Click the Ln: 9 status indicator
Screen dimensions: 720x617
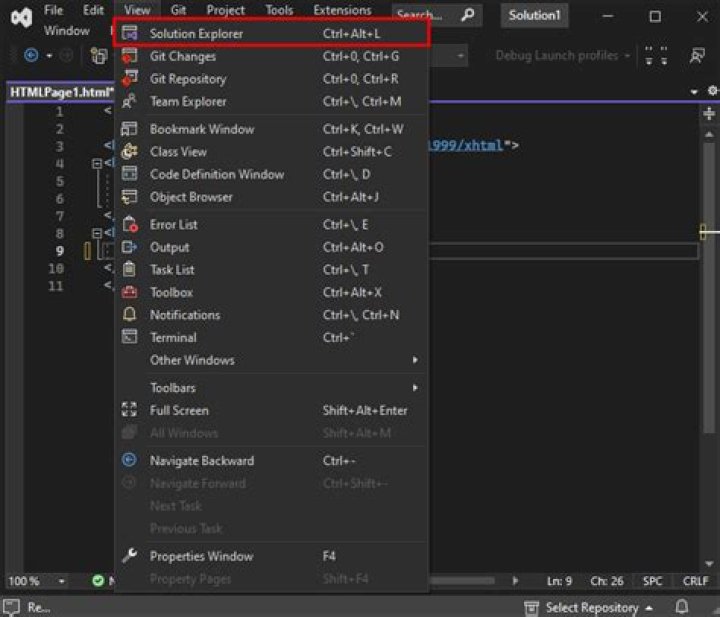pos(559,581)
